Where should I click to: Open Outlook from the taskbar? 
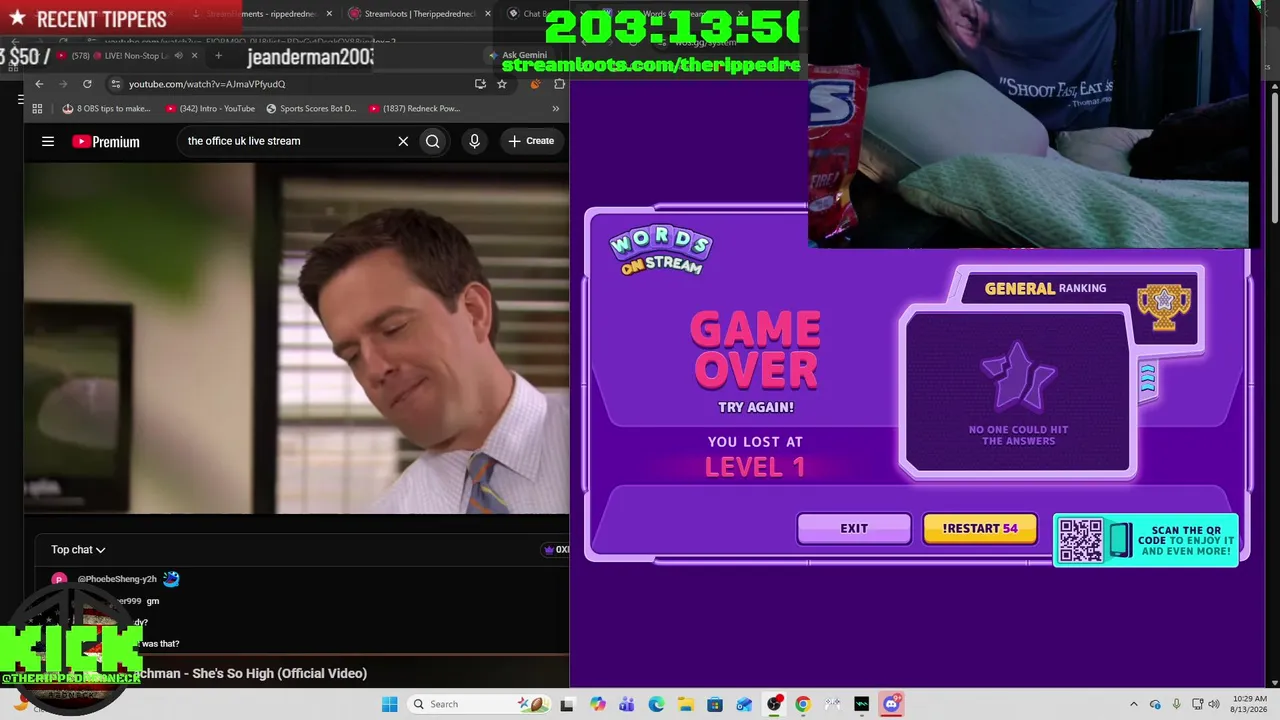coord(744,704)
